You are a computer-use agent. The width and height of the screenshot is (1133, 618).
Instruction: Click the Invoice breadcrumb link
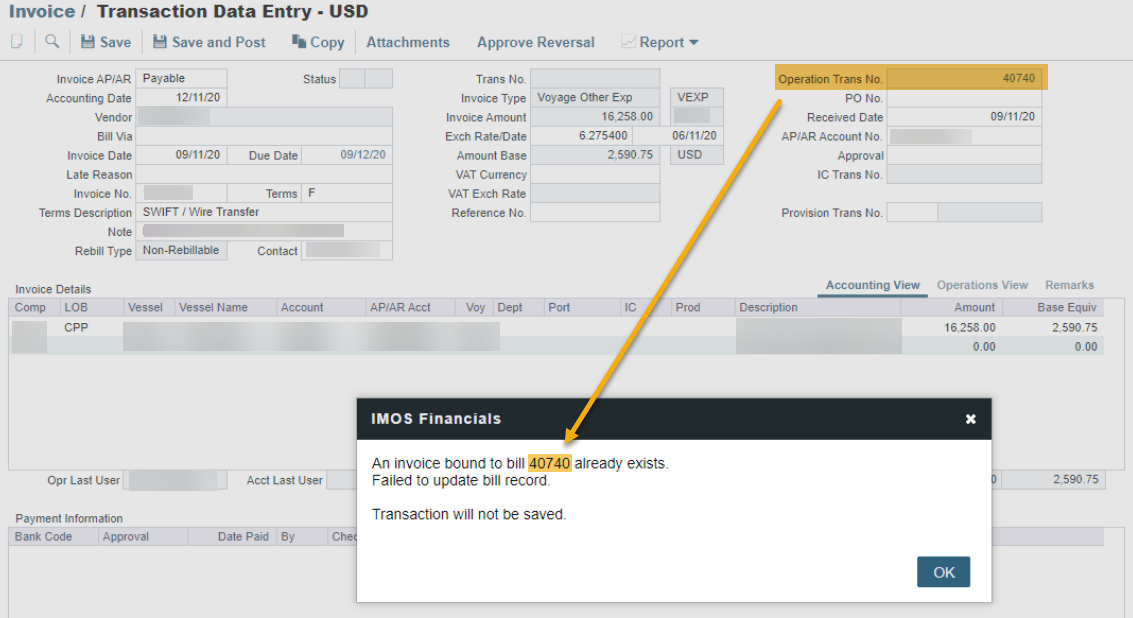coord(42,12)
